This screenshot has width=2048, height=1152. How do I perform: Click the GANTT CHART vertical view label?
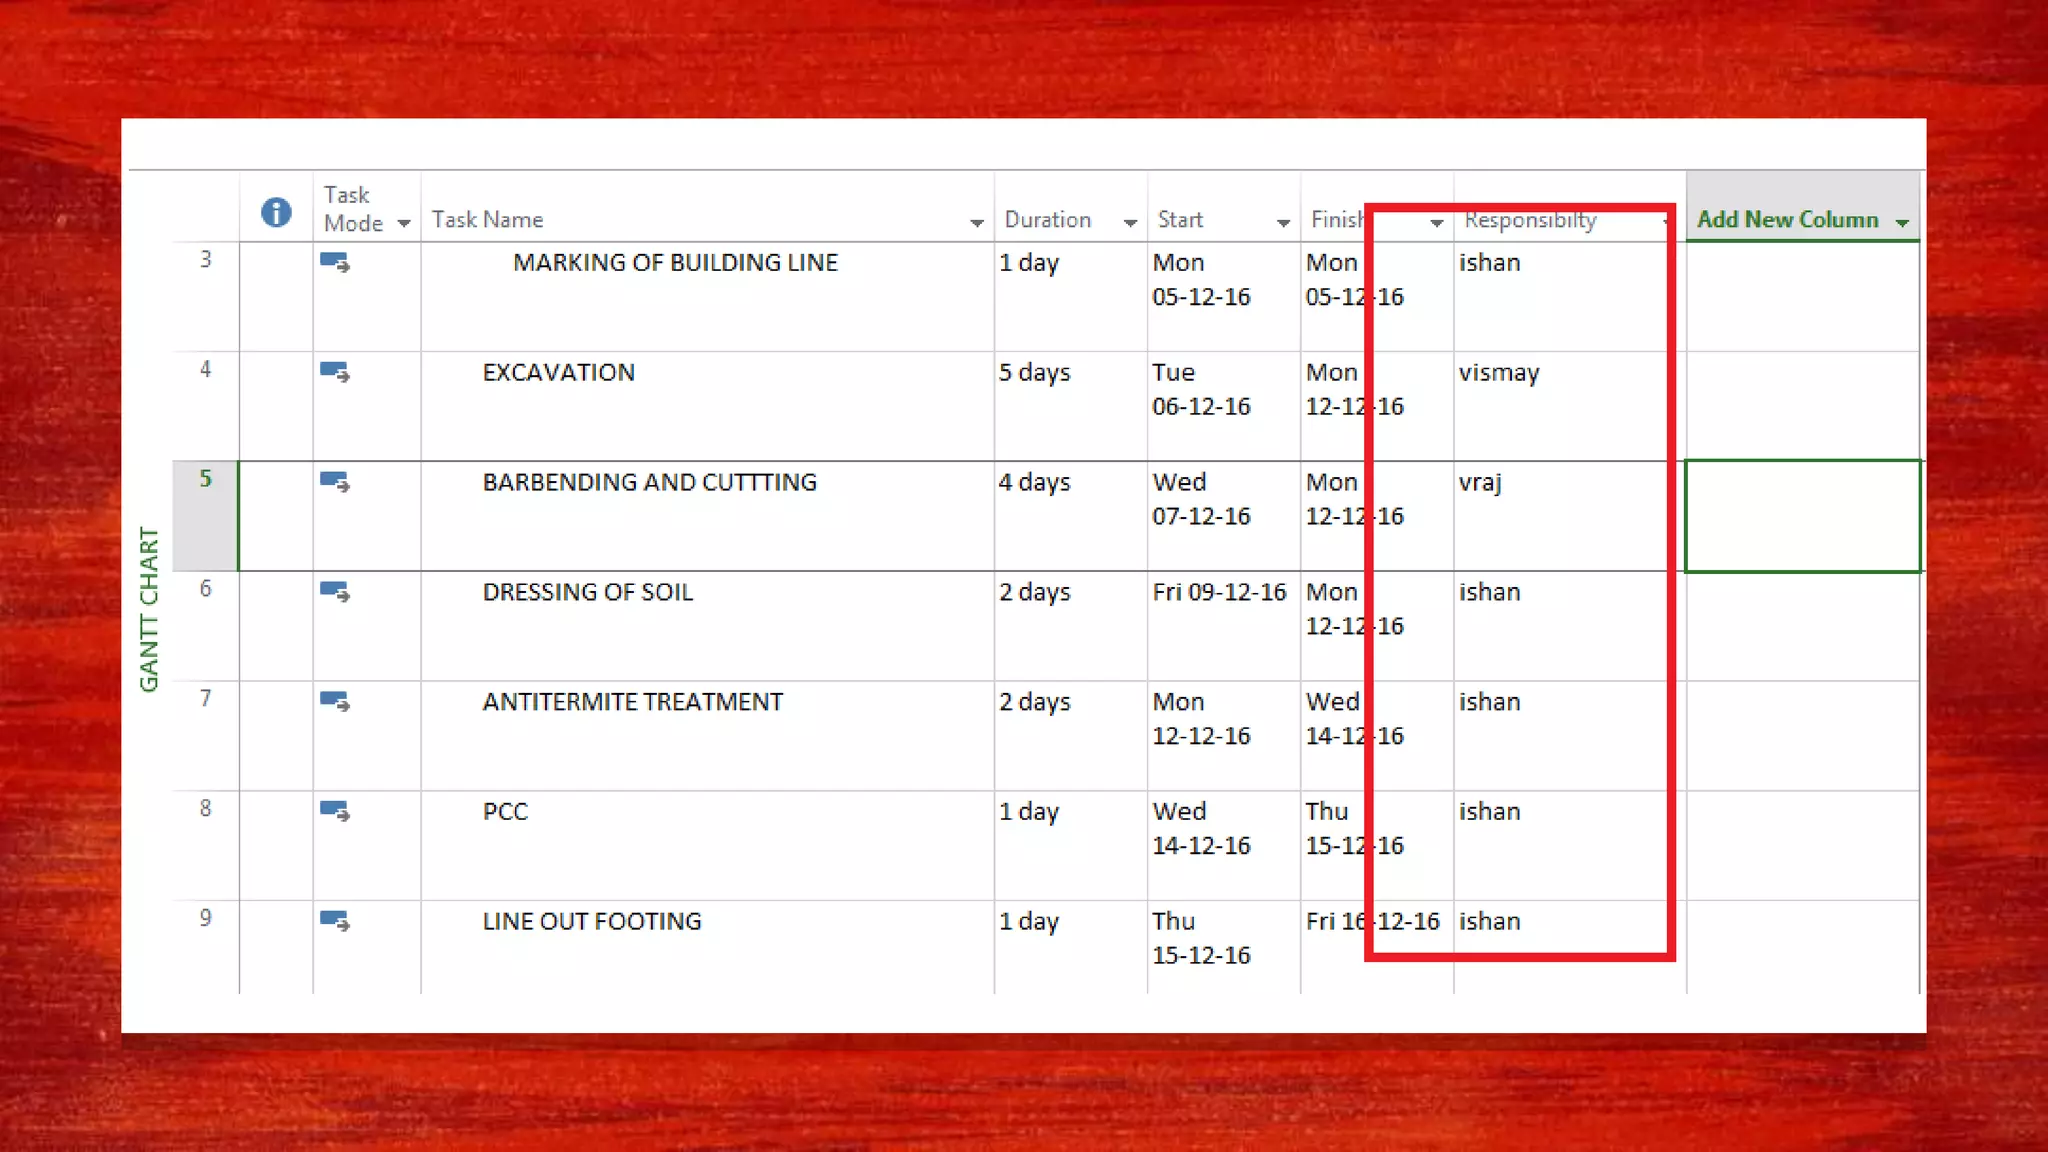(149, 610)
